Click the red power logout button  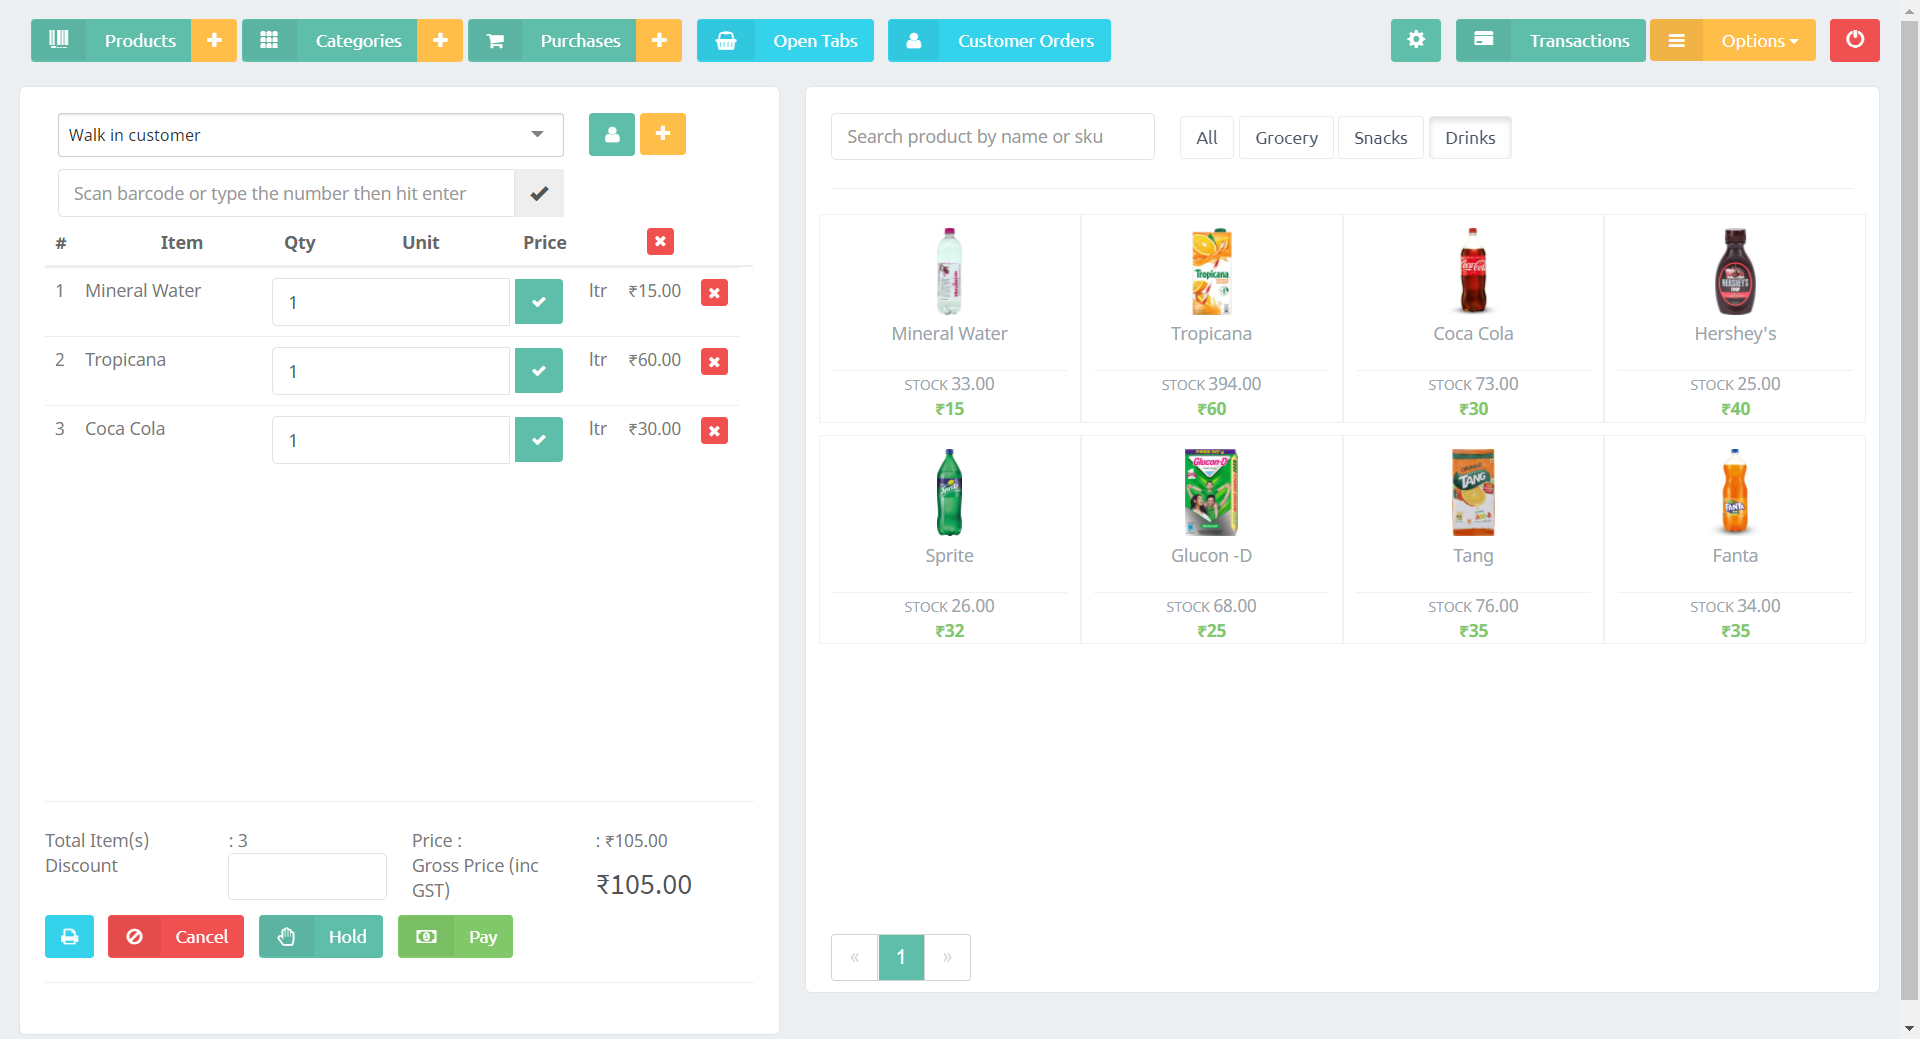[x=1855, y=41]
